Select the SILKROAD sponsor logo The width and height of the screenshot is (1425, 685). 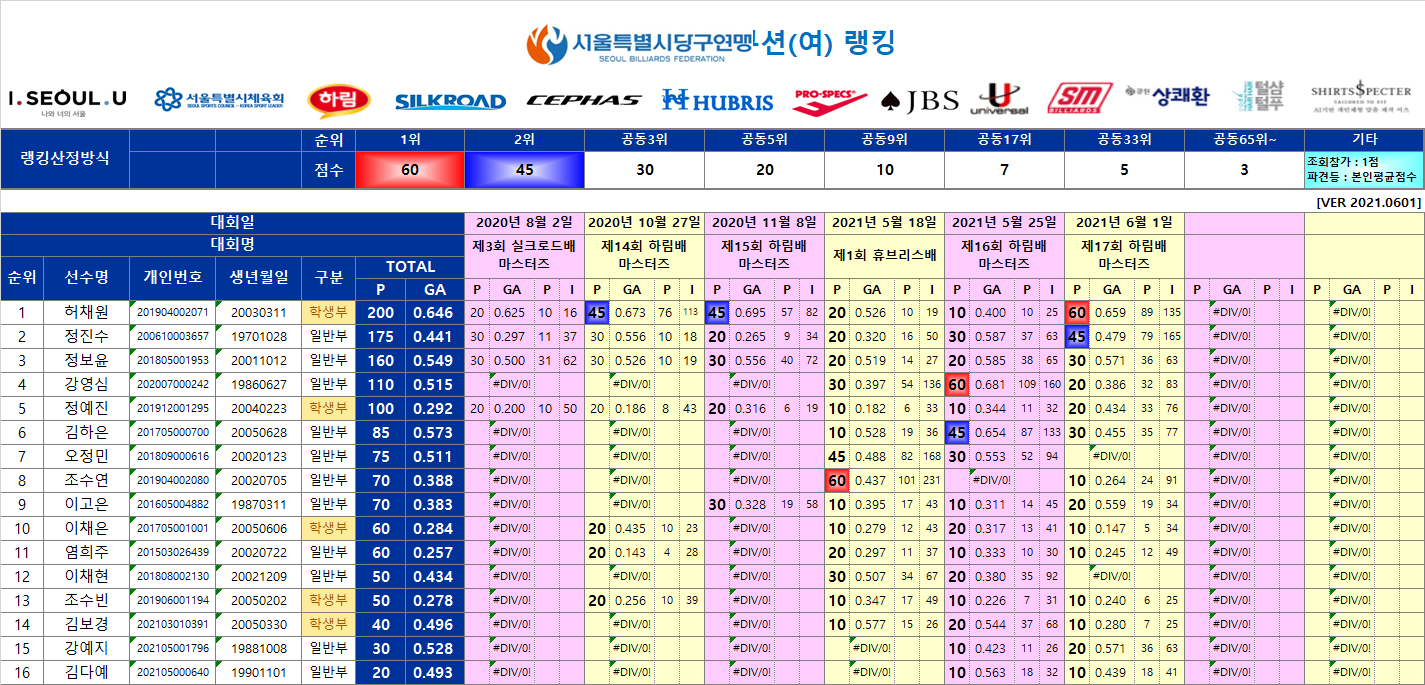(x=450, y=101)
